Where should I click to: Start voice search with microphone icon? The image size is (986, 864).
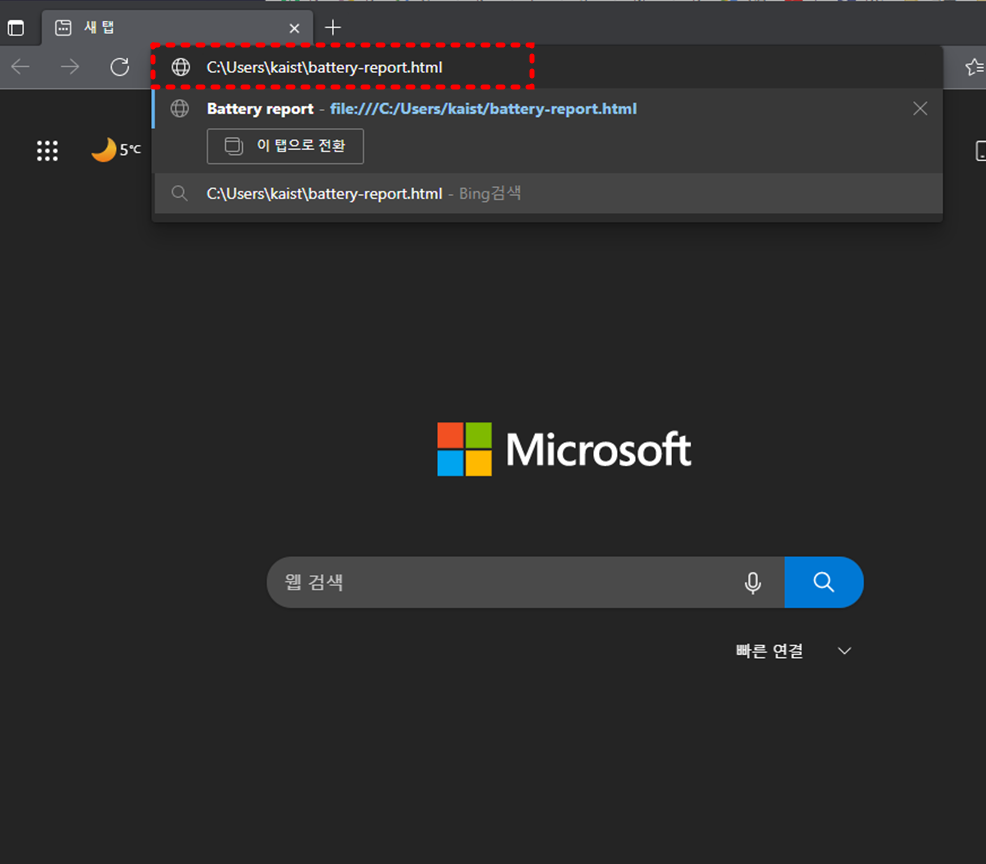753,583
